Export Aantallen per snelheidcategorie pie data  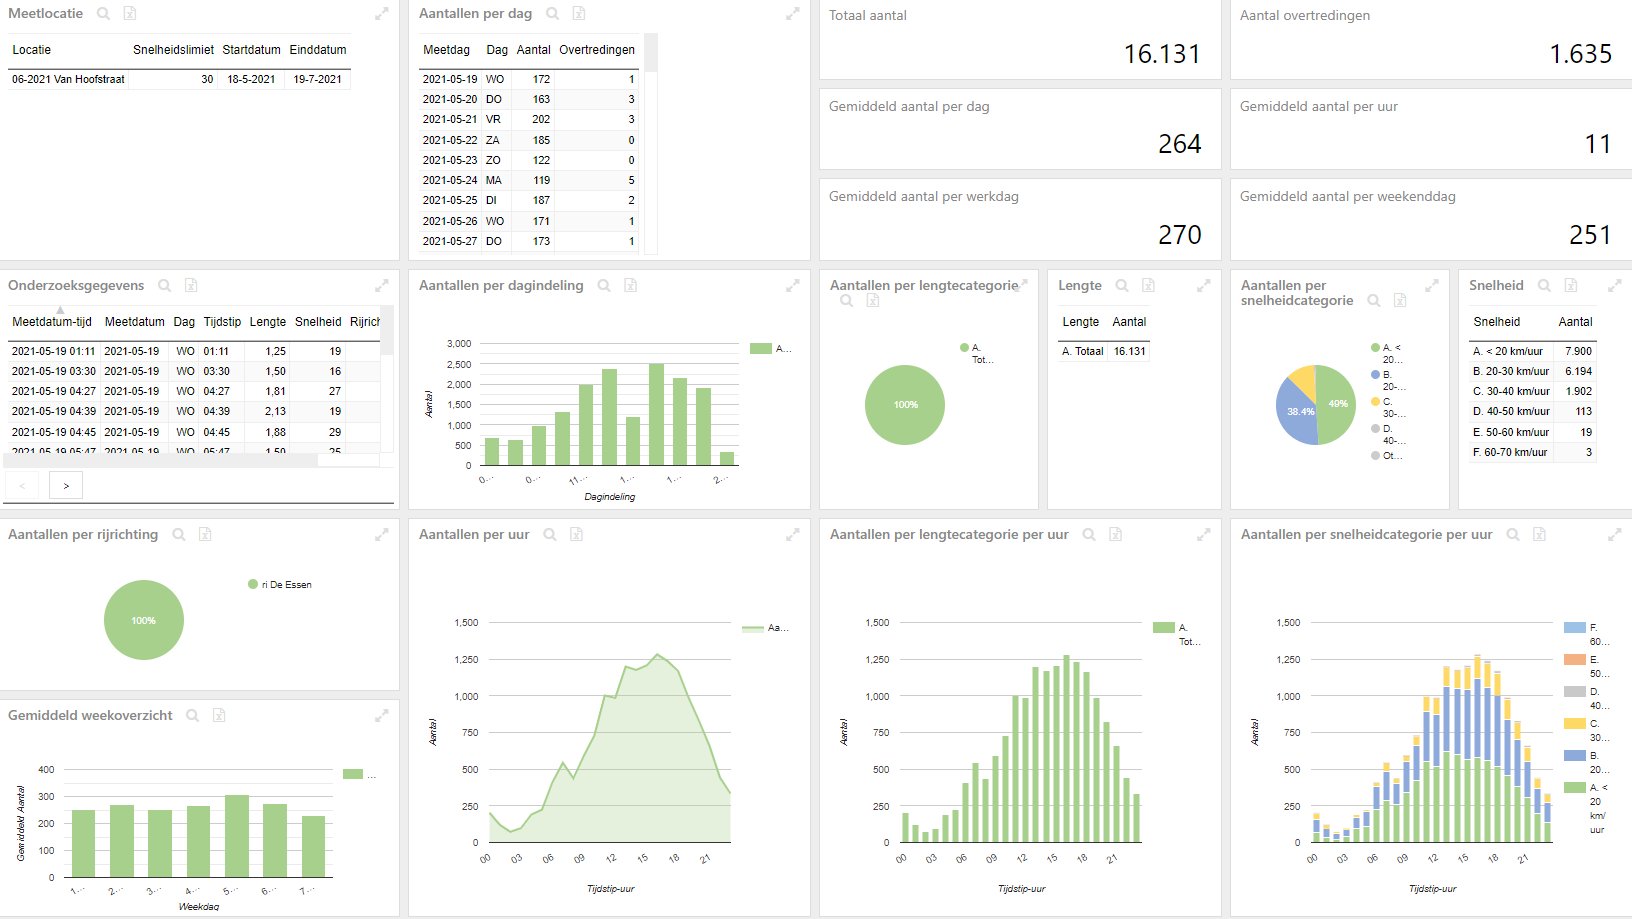click(x=1401, y=301)
